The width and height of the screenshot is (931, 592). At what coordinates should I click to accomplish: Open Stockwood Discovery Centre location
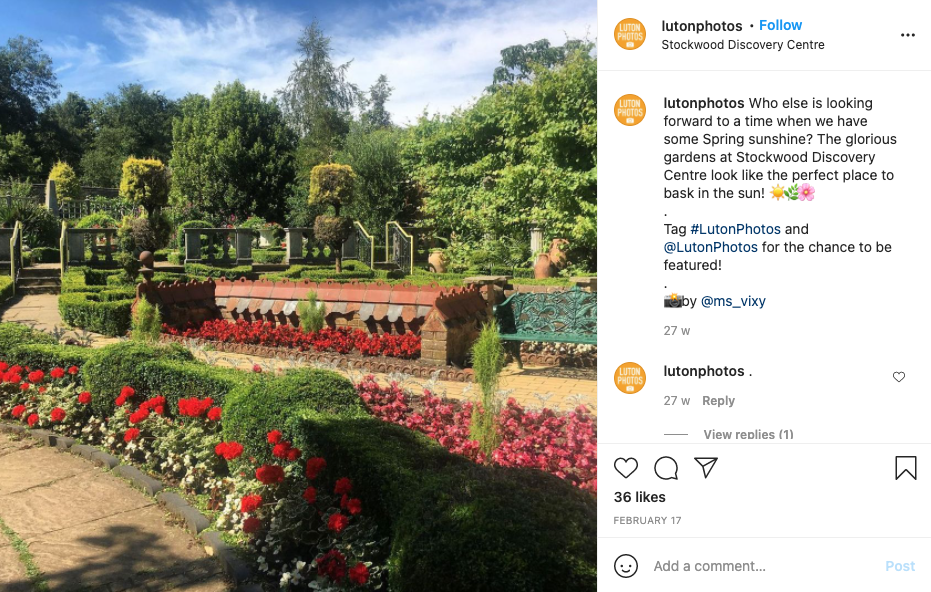743,45
